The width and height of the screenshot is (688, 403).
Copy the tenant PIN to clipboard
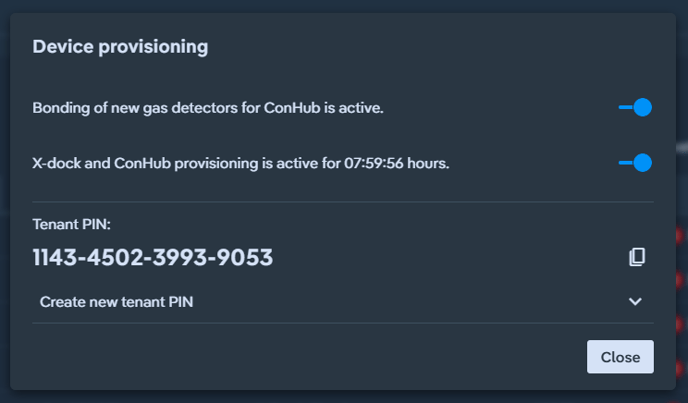coord(637,257)
